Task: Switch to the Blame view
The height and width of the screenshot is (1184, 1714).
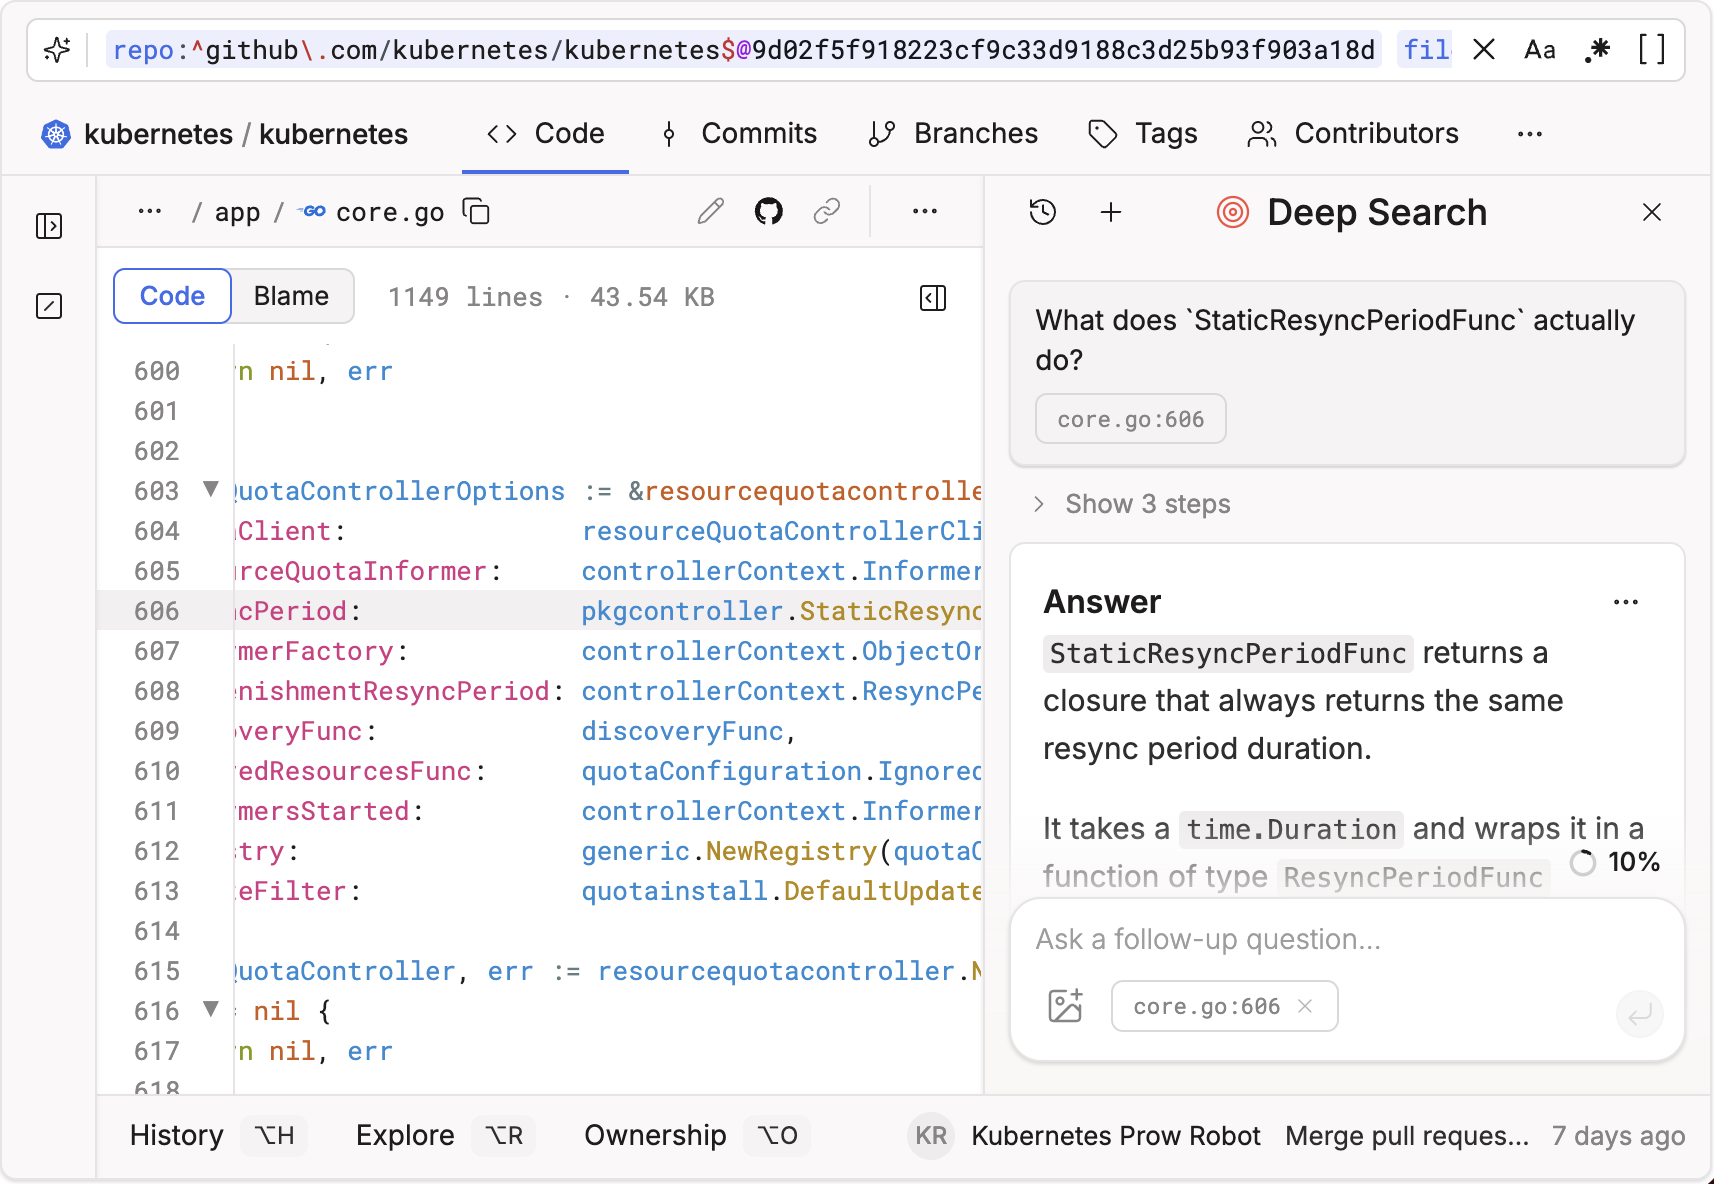Action: [291, 296]
